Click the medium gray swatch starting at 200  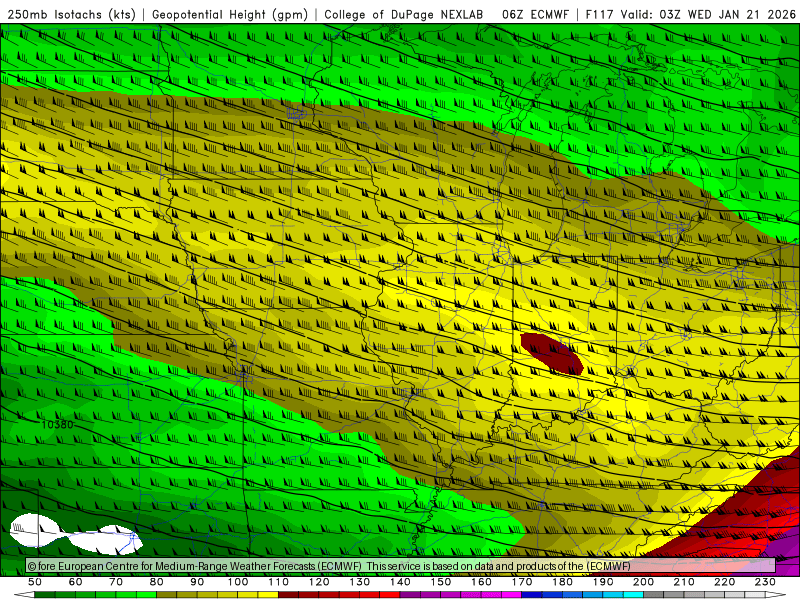click(654, 595)
